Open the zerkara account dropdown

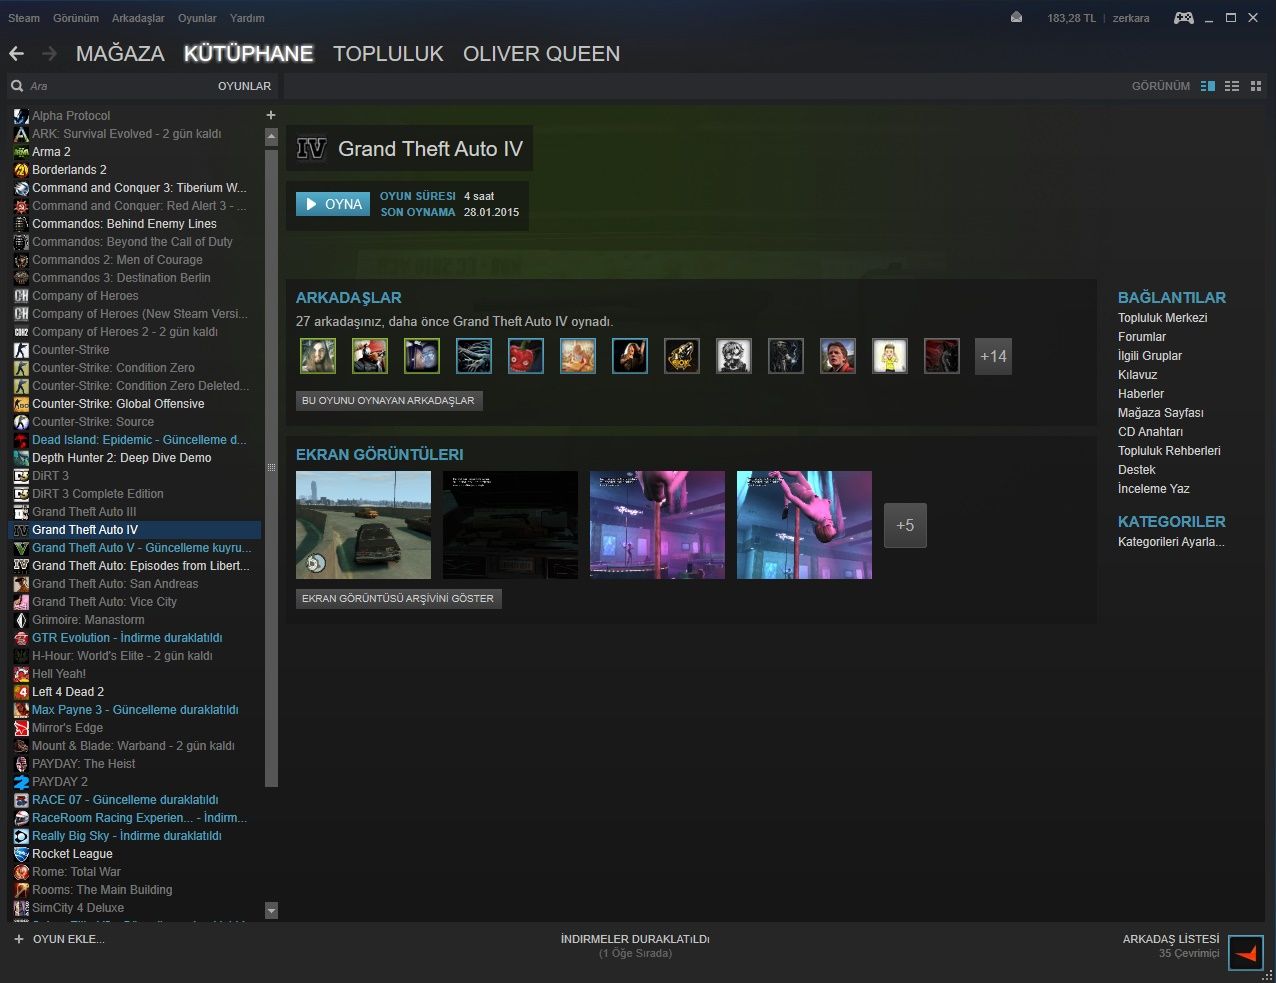[1131, 18]
